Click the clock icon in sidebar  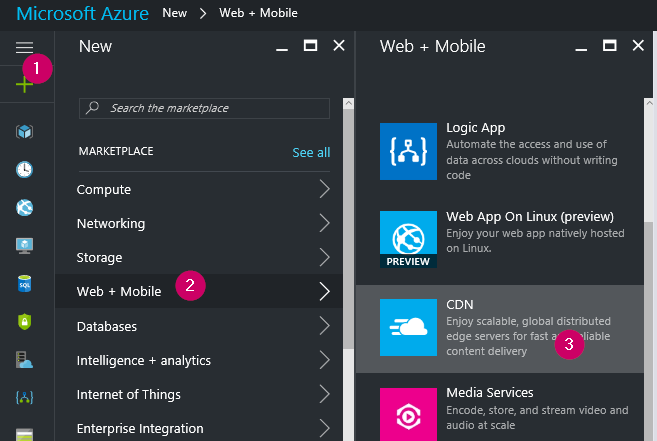click(24, 169)
